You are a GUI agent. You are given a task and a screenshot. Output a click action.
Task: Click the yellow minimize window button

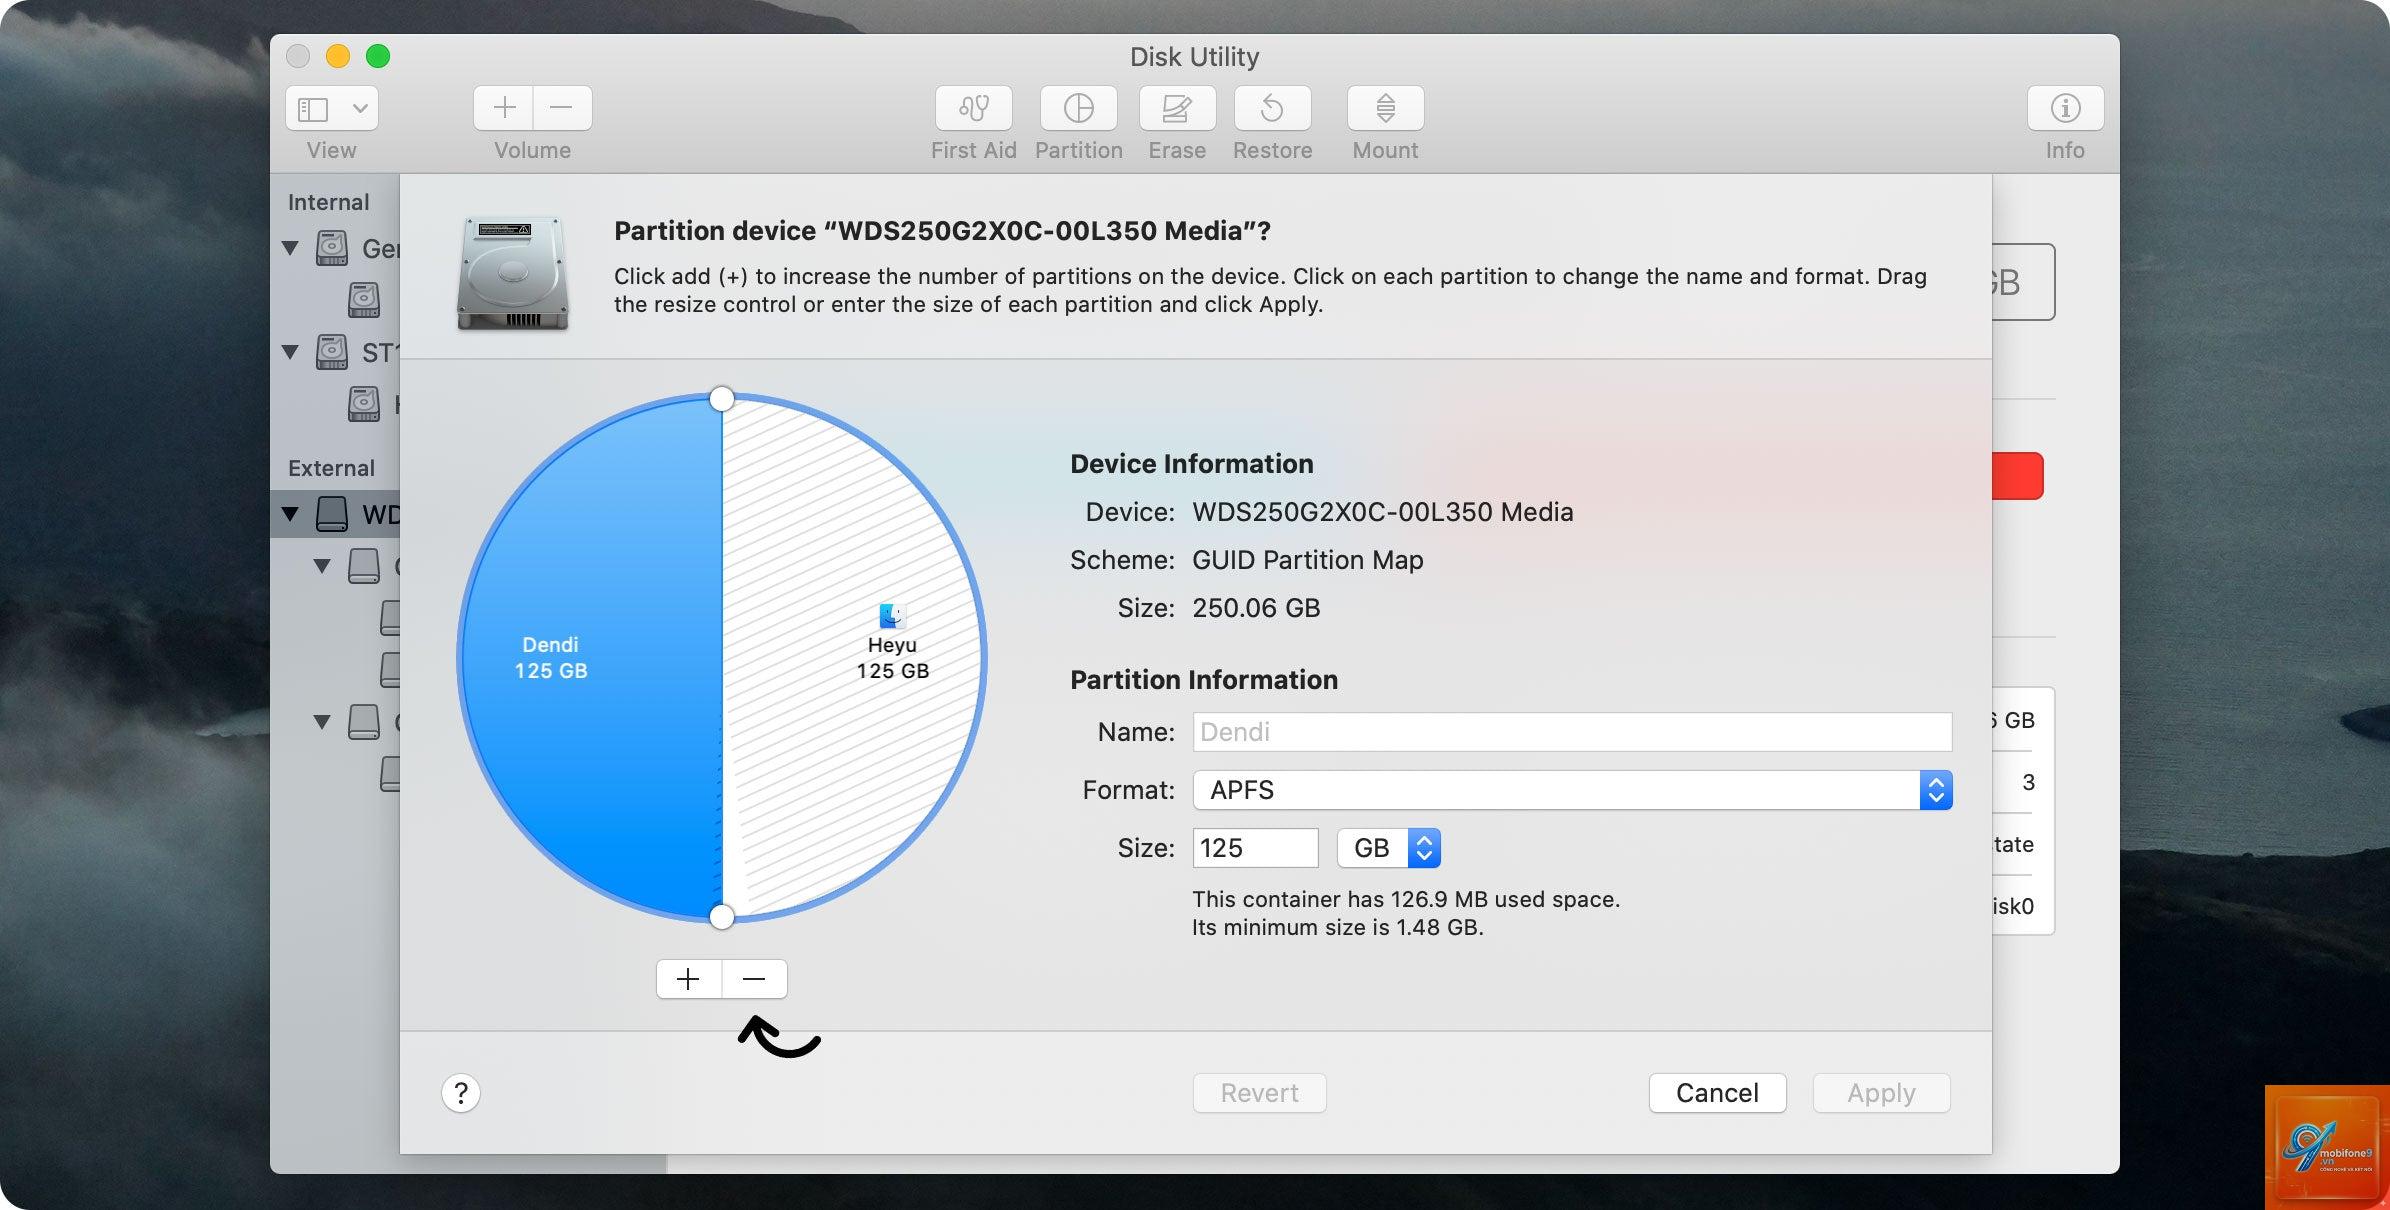(x=338, y=56)
